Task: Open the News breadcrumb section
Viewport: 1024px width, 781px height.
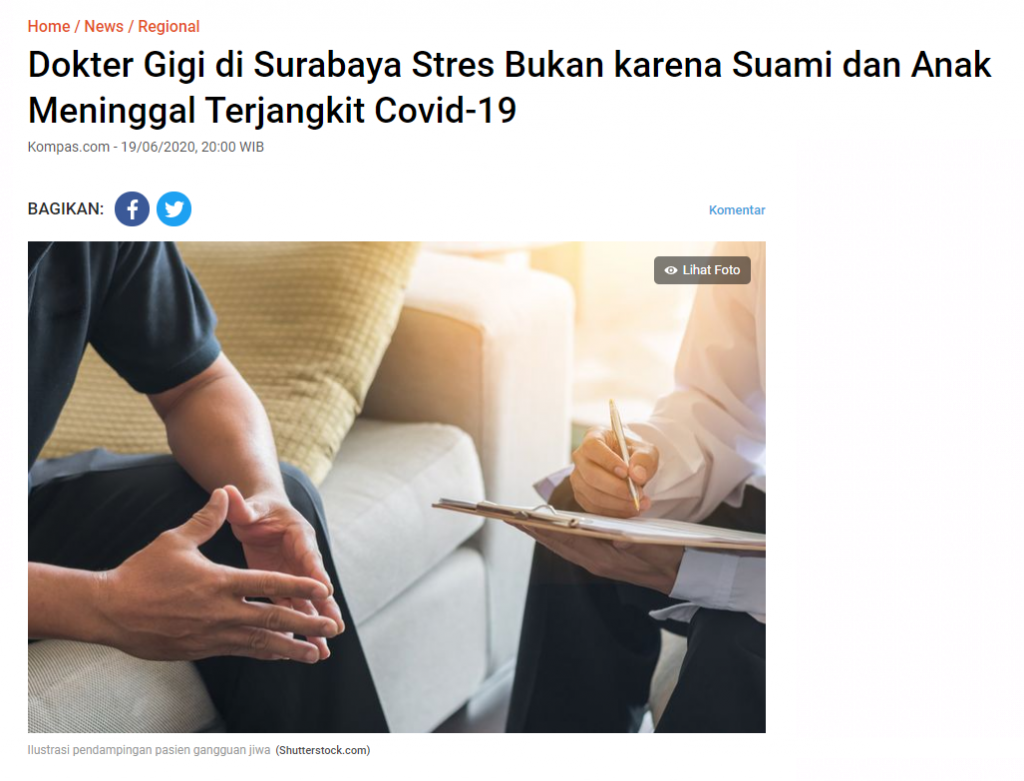Action: 104,27
